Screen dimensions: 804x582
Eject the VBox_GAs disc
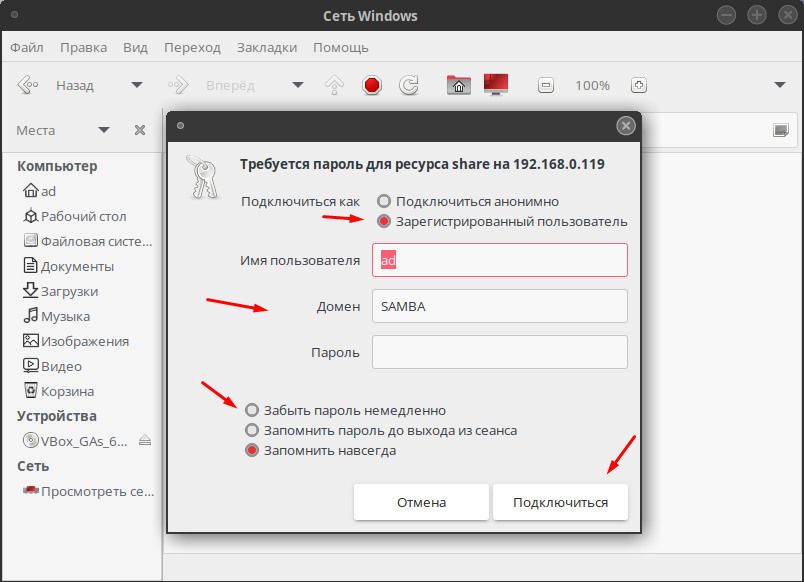pos(145,440)
